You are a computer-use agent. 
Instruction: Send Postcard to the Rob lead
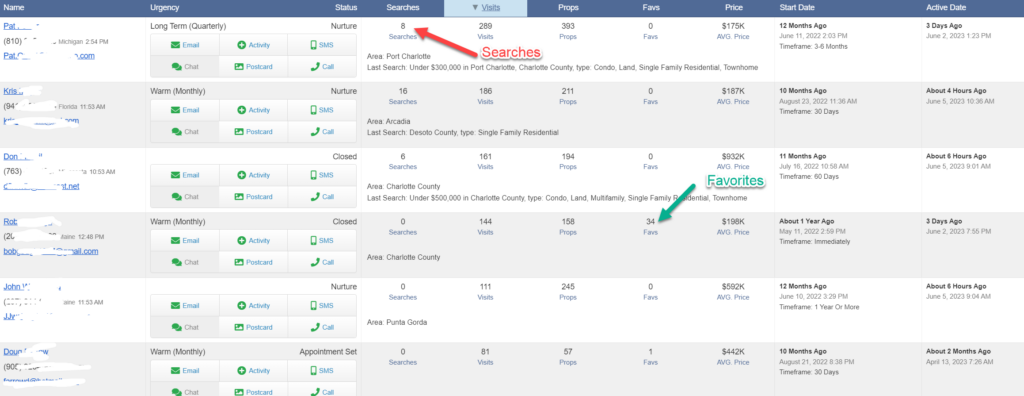(x=253, y=262)
